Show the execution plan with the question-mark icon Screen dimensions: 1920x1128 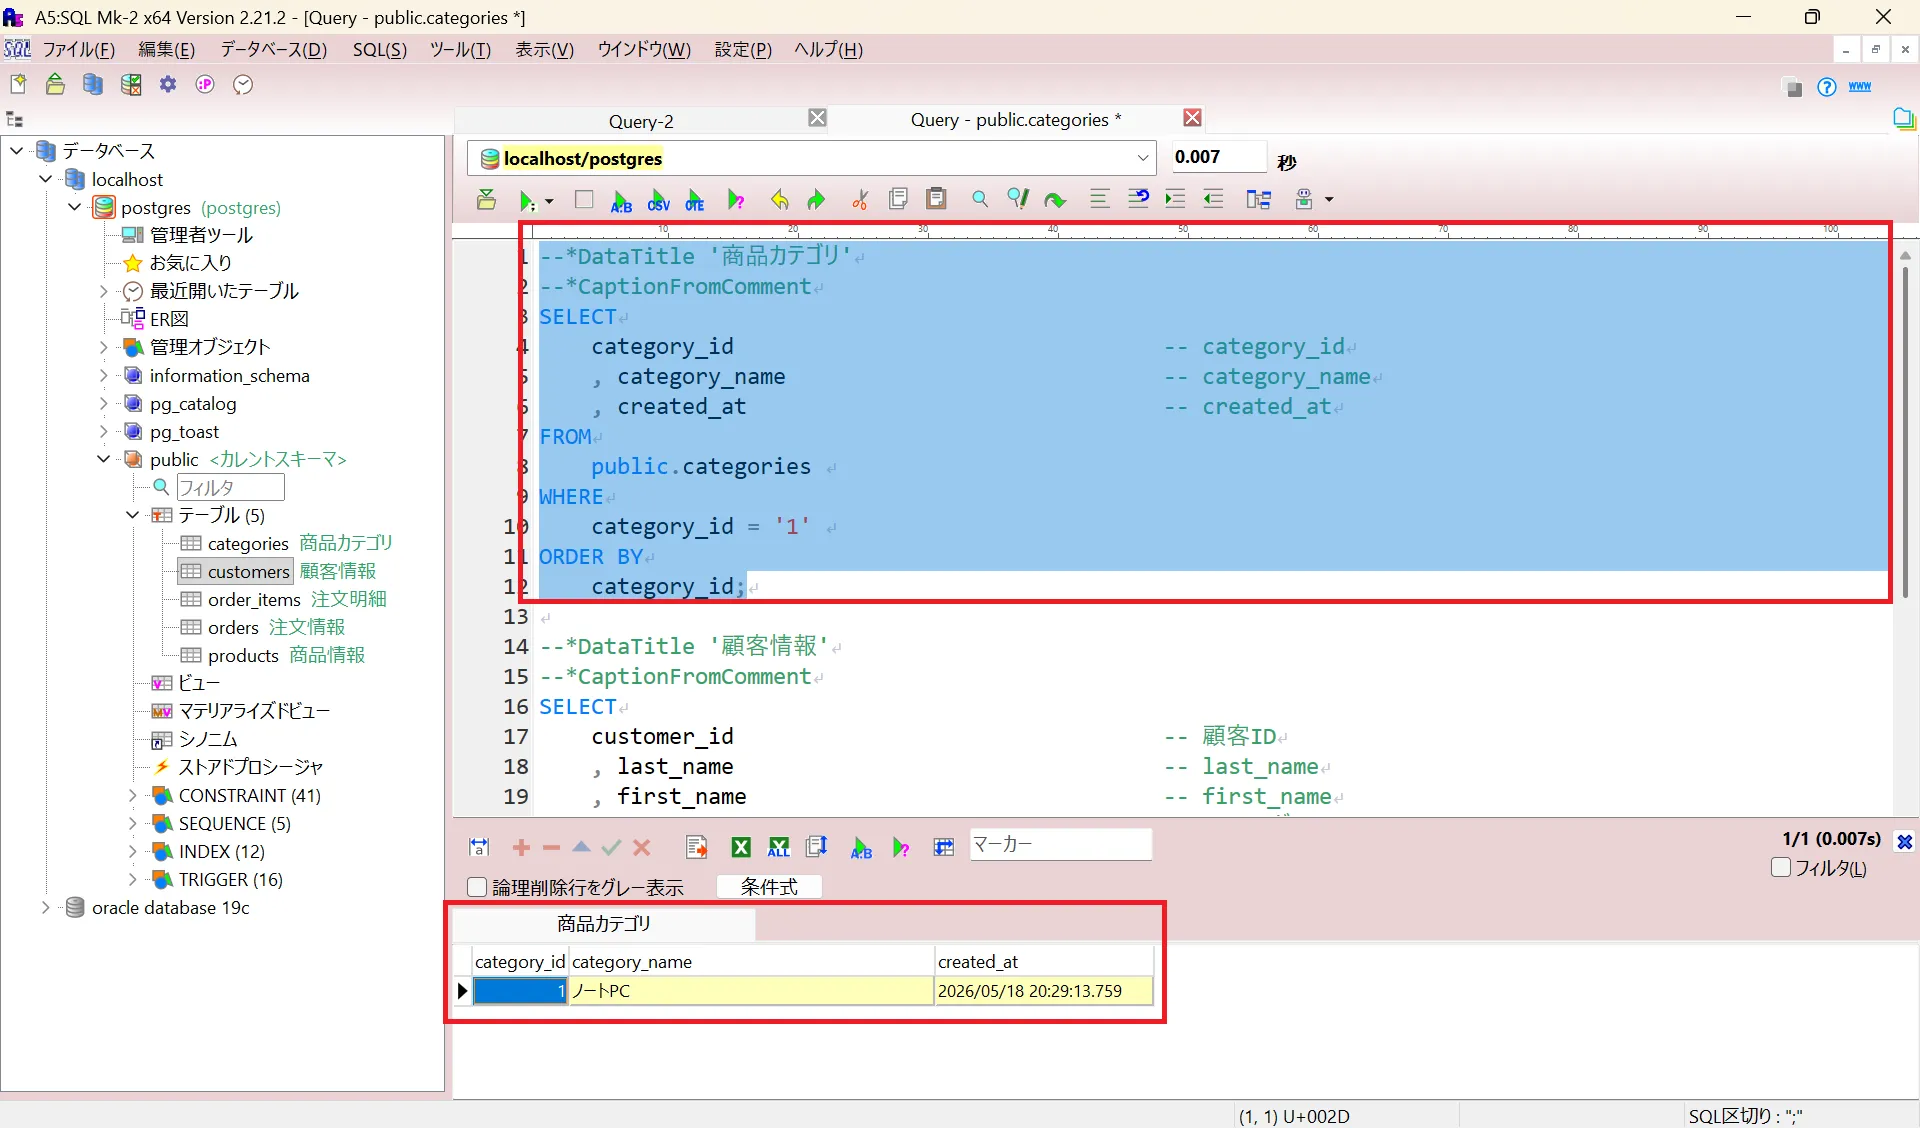coord(736,200)
